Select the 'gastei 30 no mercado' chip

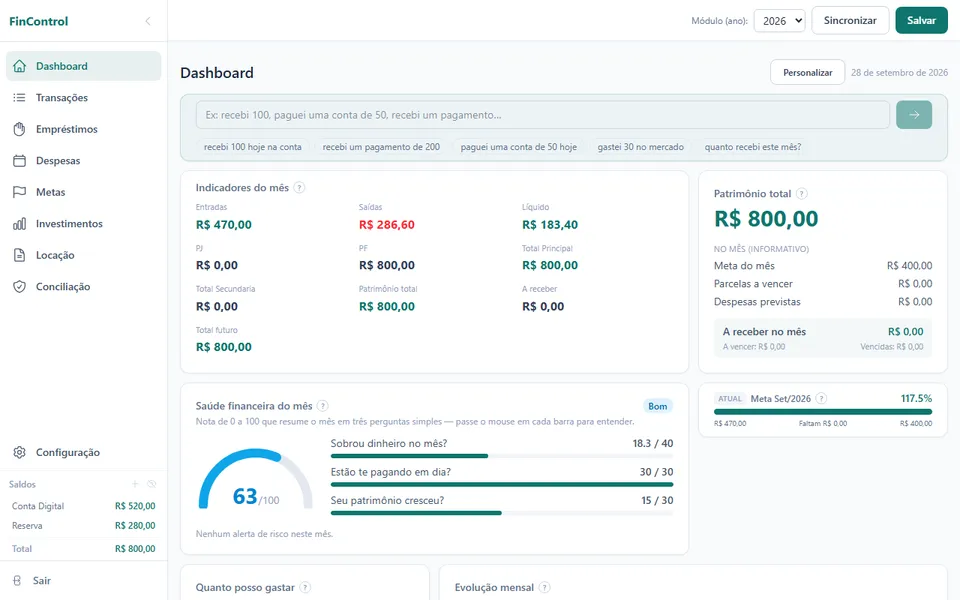(640, 147)
